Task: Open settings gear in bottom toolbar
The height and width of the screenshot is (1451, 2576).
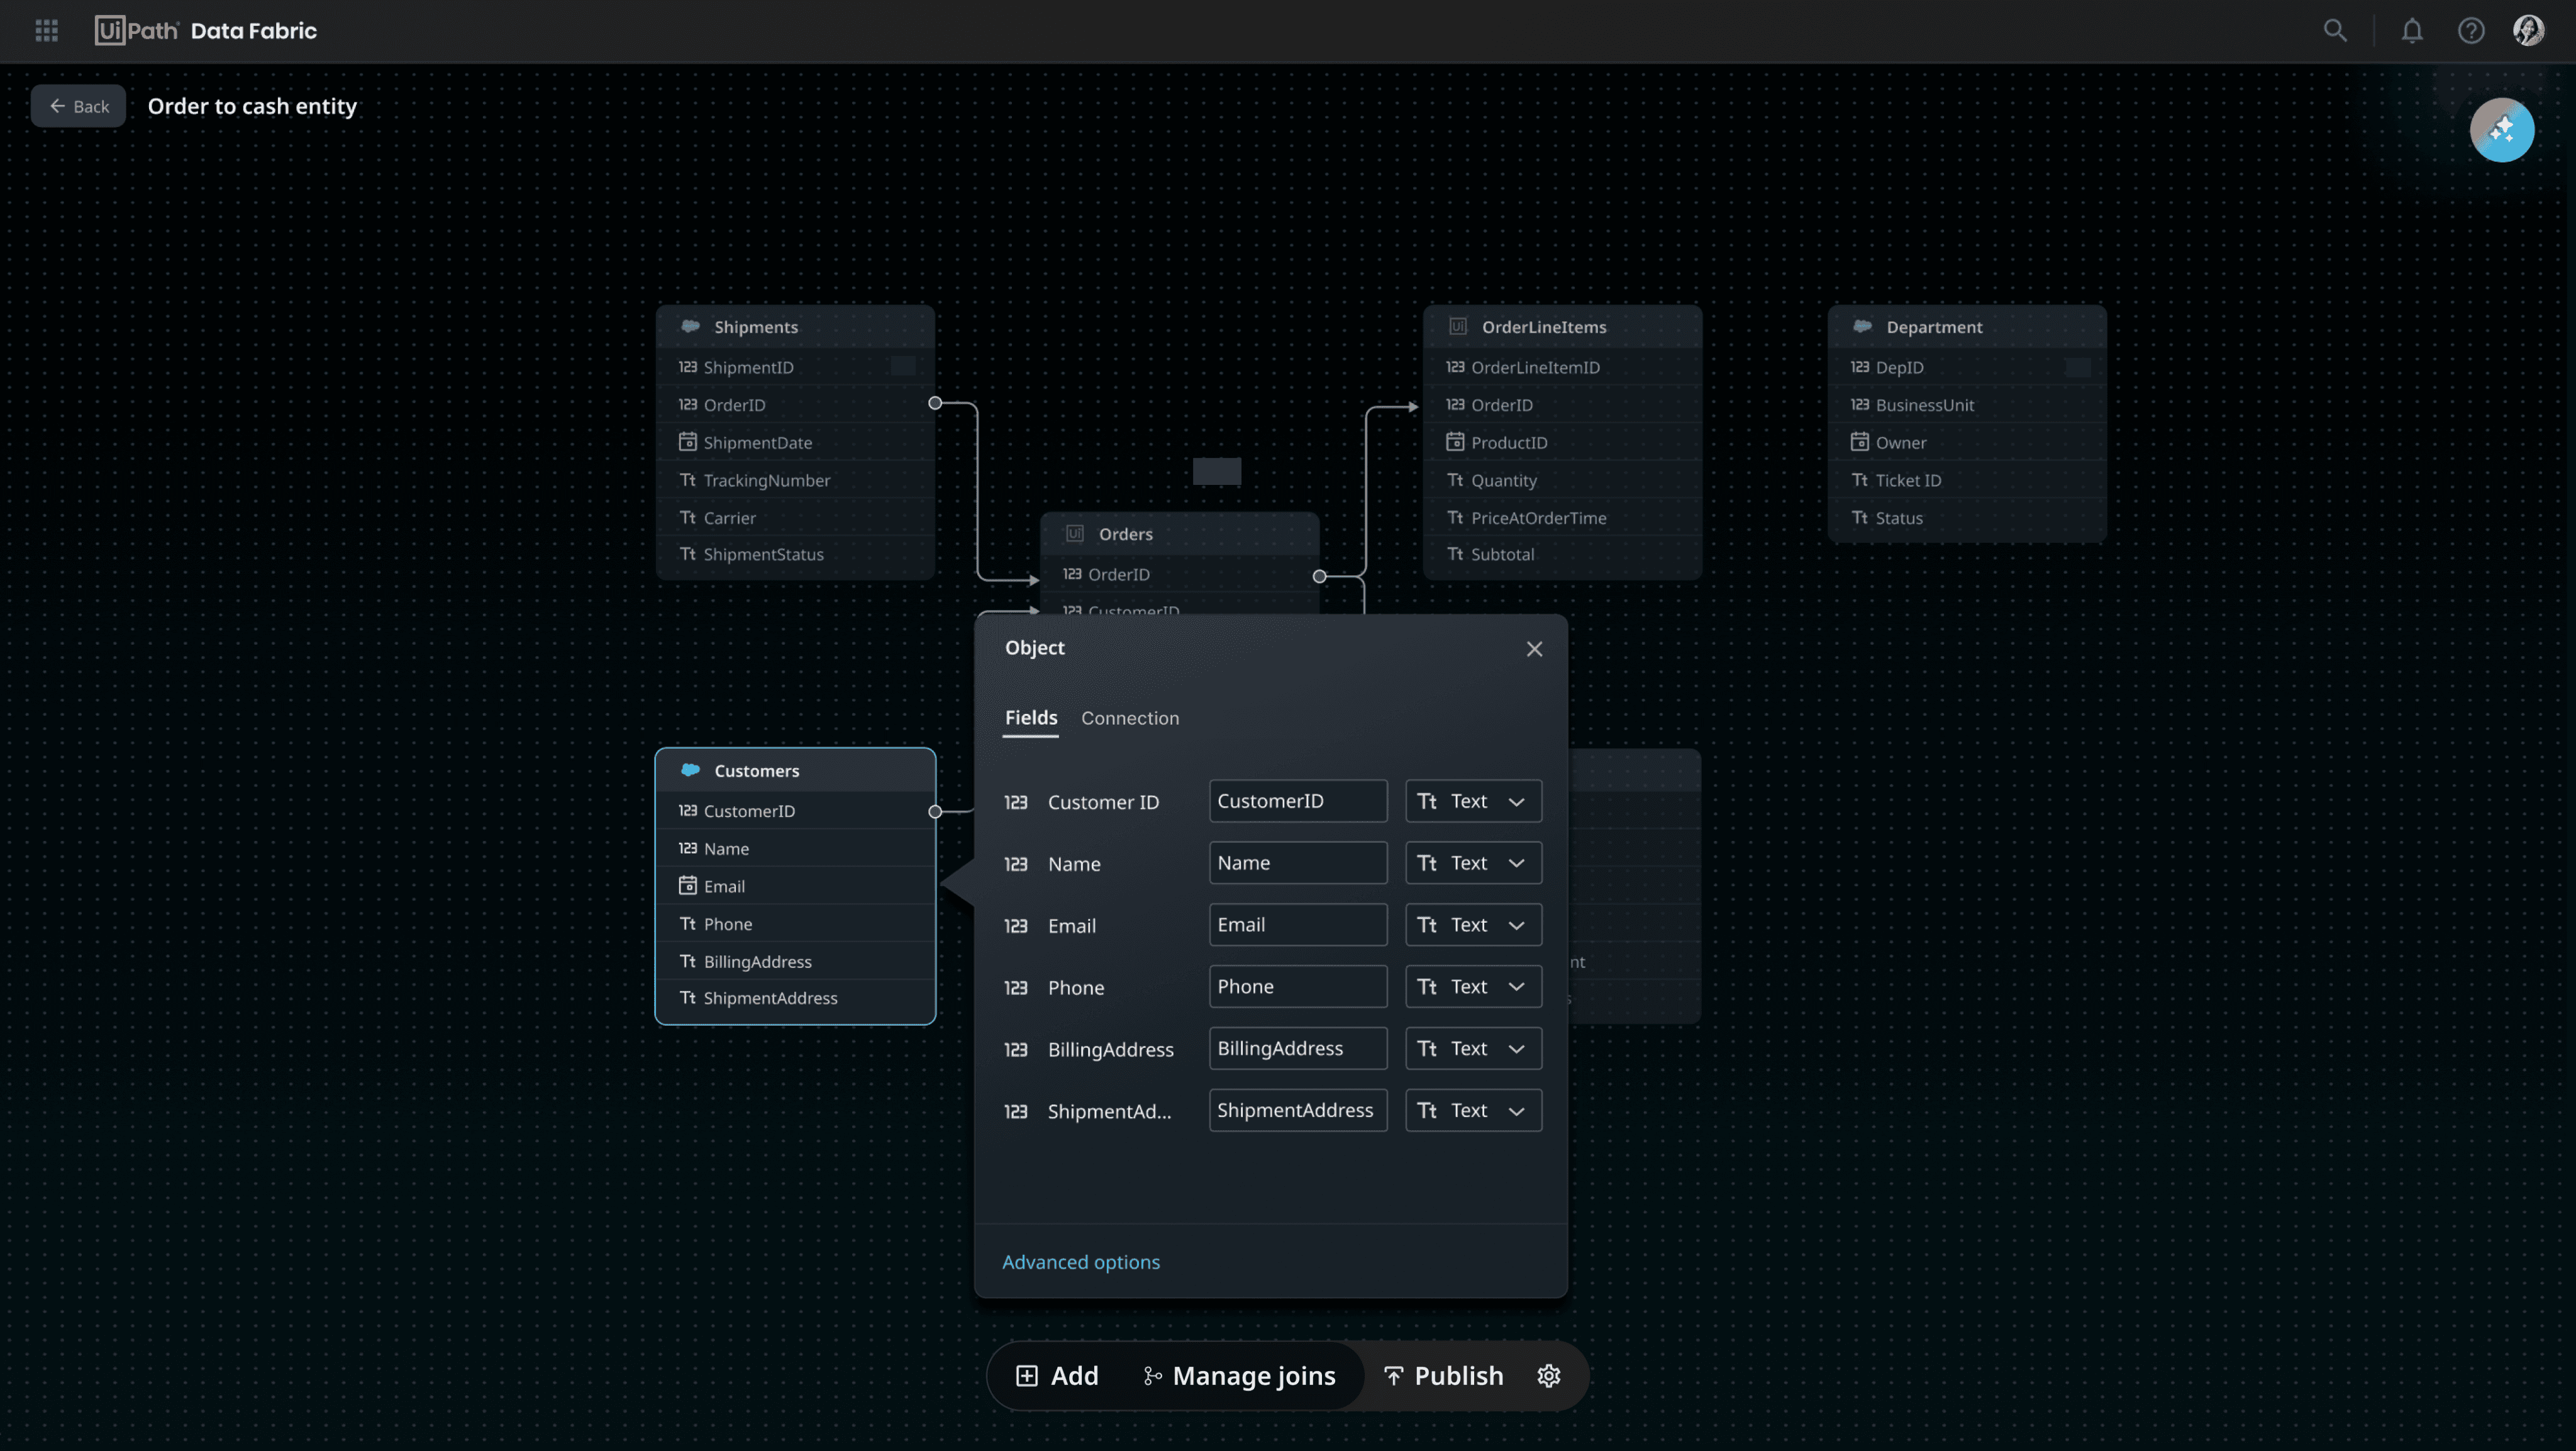Action: (x=1548, y=1376)
